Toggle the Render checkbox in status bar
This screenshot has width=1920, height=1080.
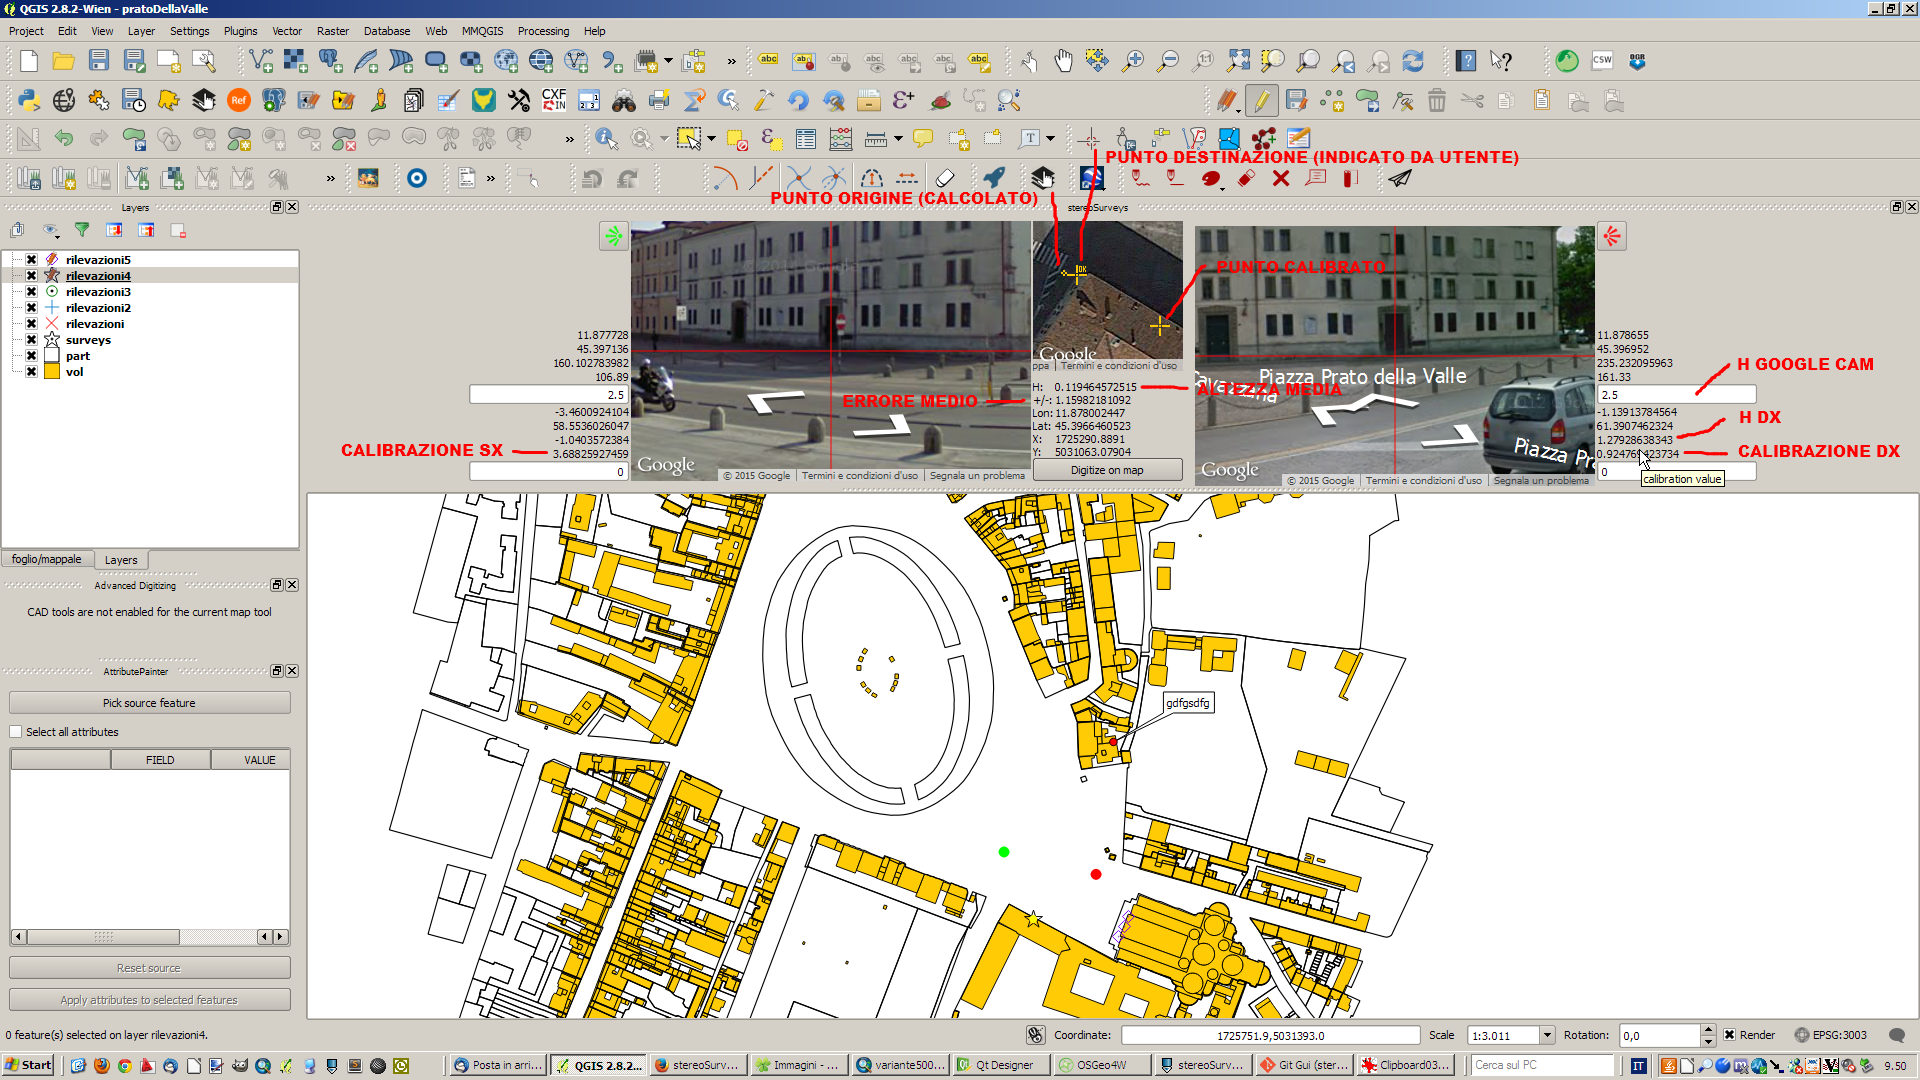(1729, 1035)
